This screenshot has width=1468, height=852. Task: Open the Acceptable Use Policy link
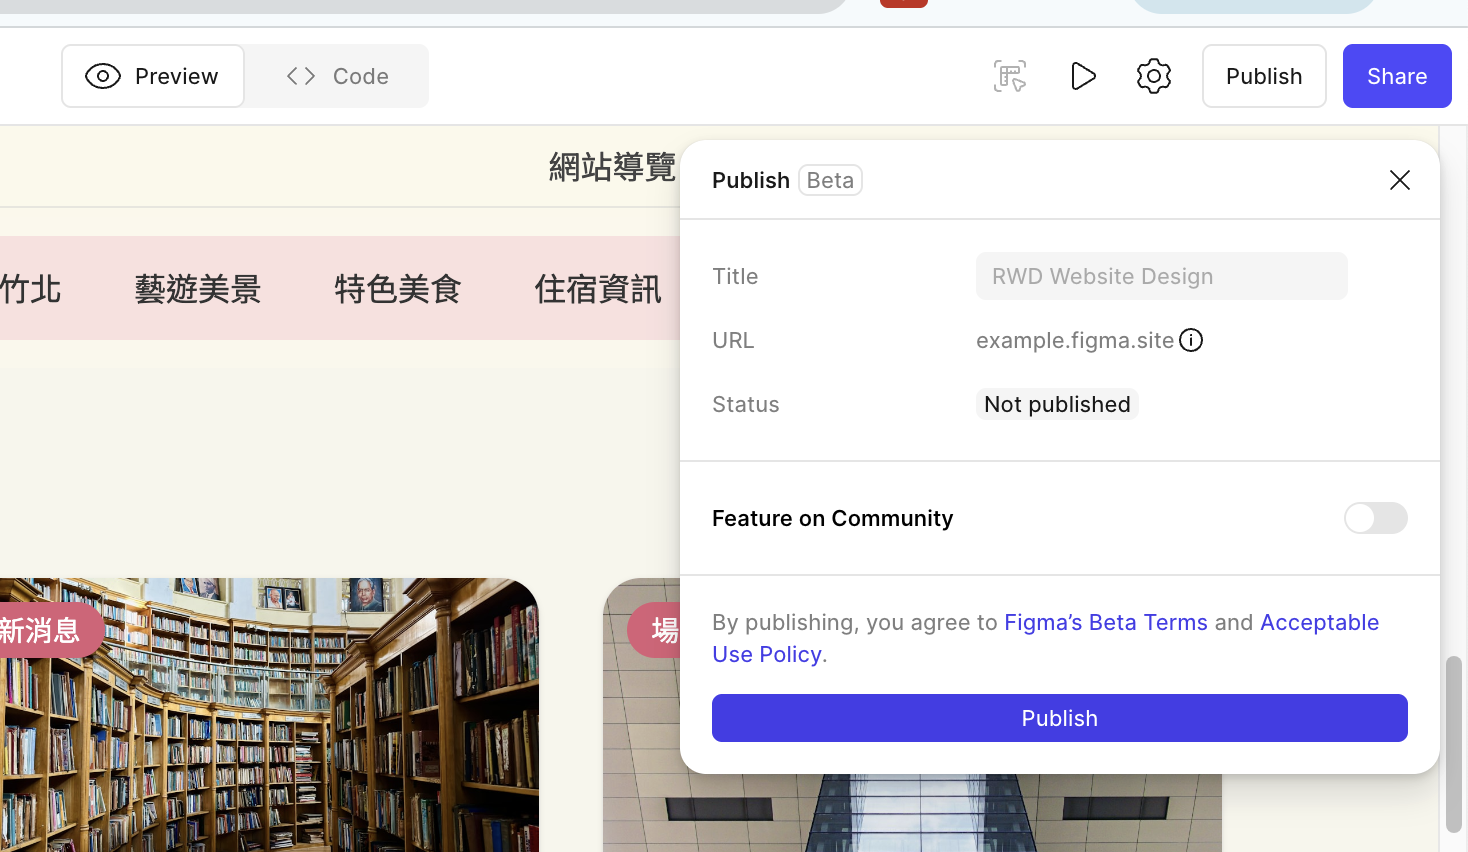coord(1318,623)
